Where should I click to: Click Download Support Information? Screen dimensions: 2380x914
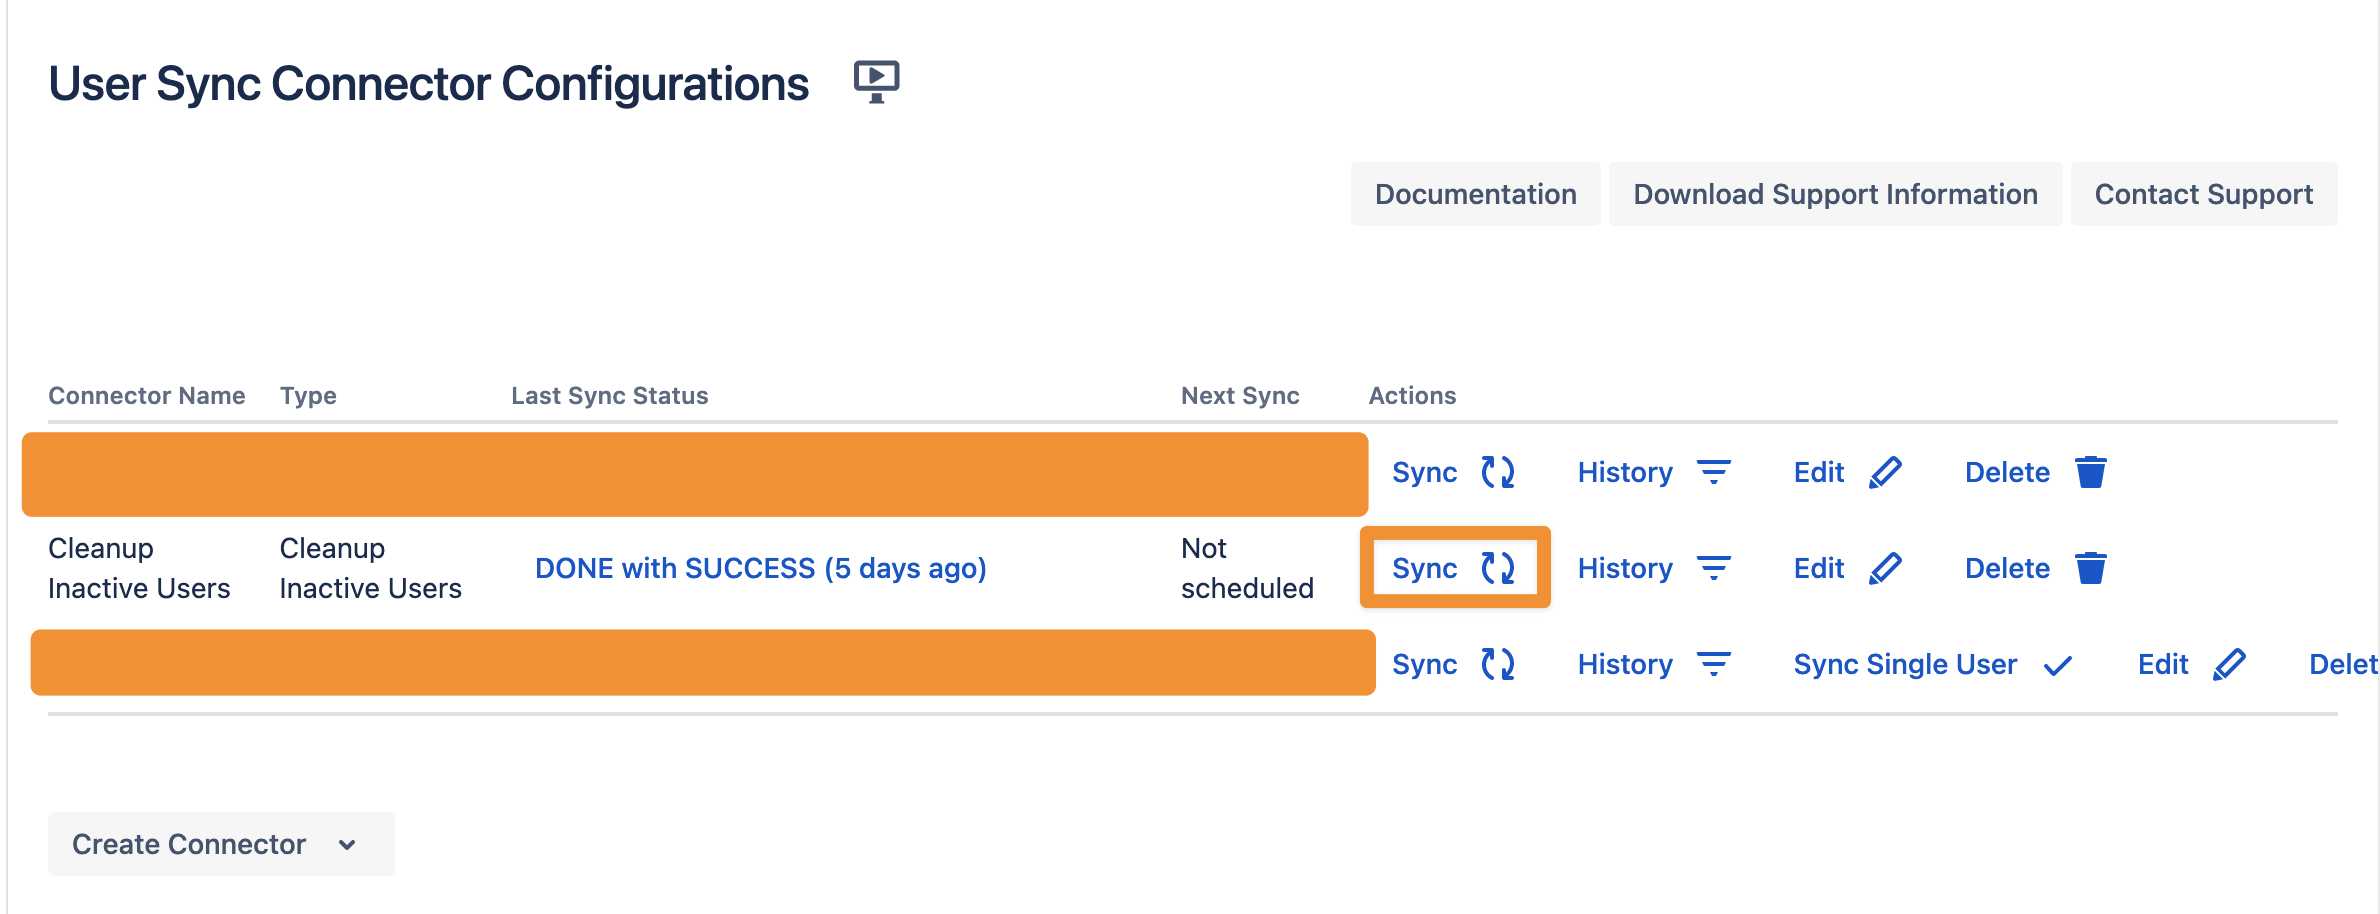[1835, 193]
